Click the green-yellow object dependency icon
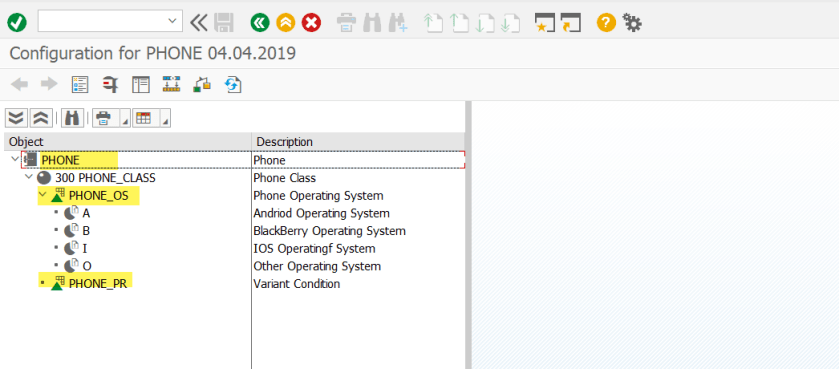The height and width of the screenshot is (369, 839). click(x=202, y=84)
